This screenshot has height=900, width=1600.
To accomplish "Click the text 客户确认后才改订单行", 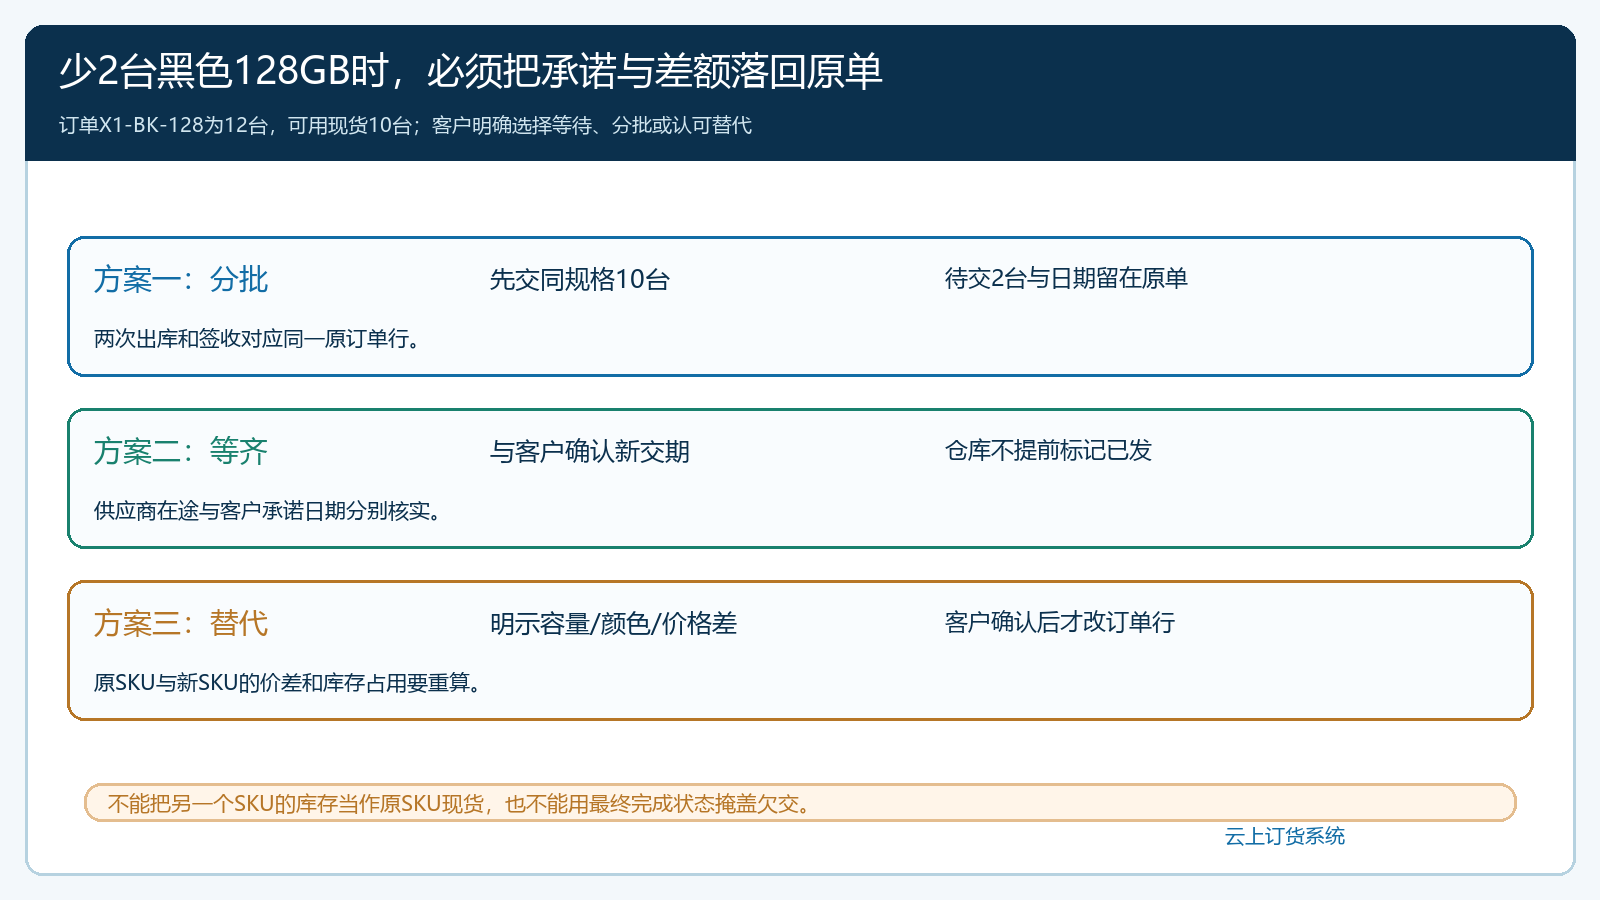I will click(1060, 622).
